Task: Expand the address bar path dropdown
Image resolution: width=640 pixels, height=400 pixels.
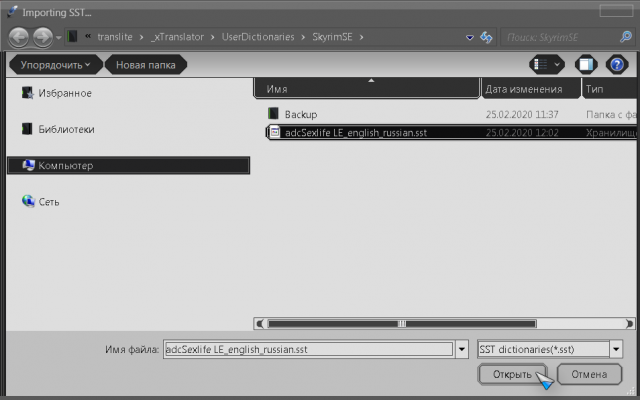Action: click(470, 37)
